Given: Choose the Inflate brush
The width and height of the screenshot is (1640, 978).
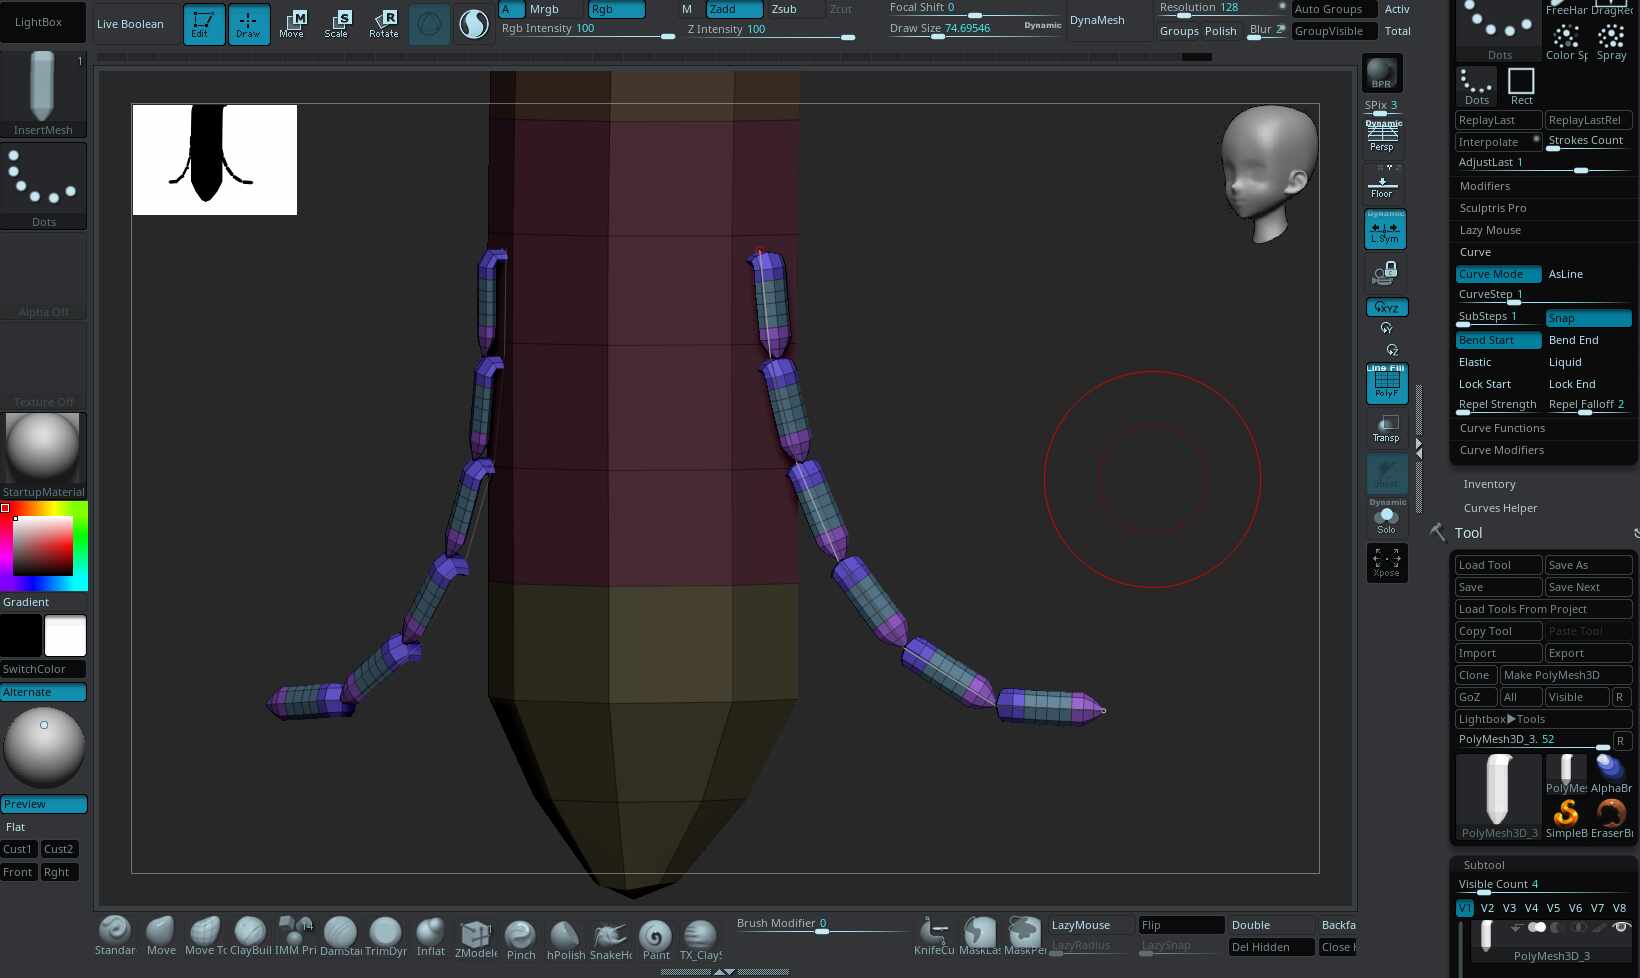Looking at the screenshot, I should coord(431,937).
